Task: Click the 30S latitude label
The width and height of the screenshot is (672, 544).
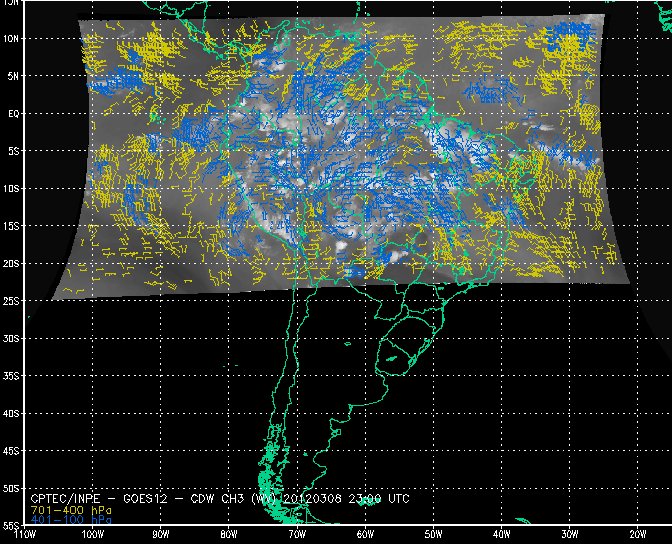Action: [x=11, y=339]
